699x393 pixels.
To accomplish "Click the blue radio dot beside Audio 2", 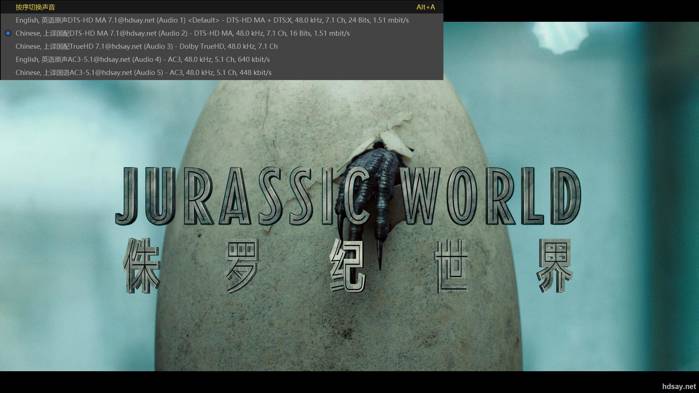I will tap(8, 33).
